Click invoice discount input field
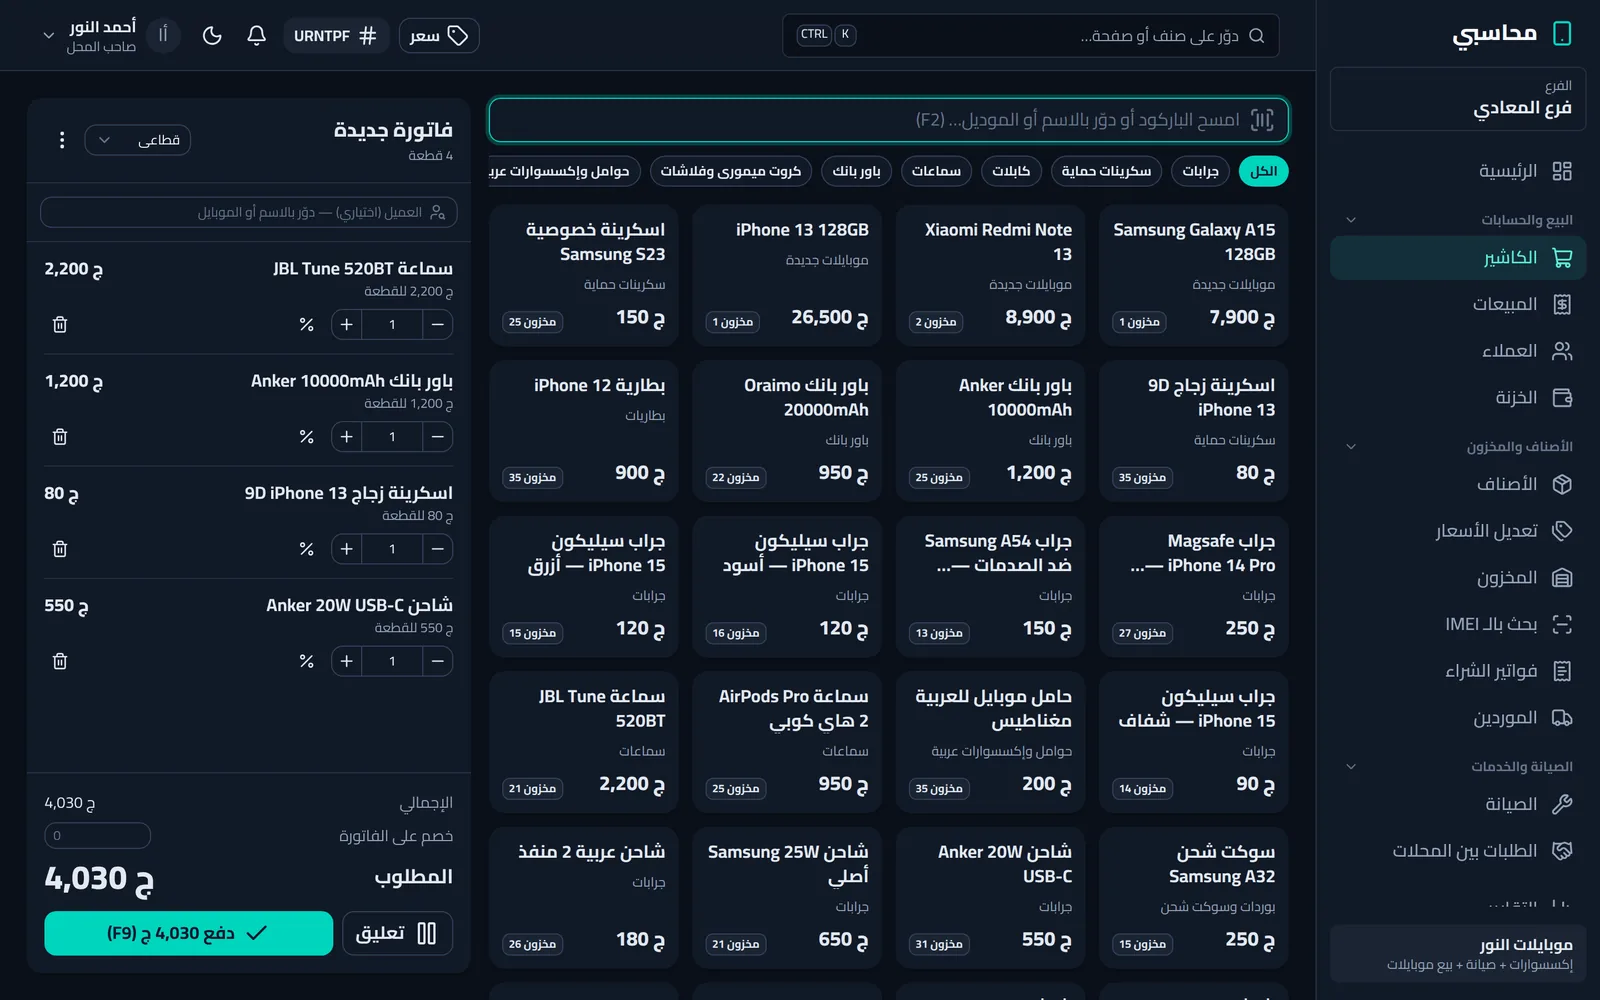Viewport: 1600px width, 1000px height. click(x=98, y=835)
